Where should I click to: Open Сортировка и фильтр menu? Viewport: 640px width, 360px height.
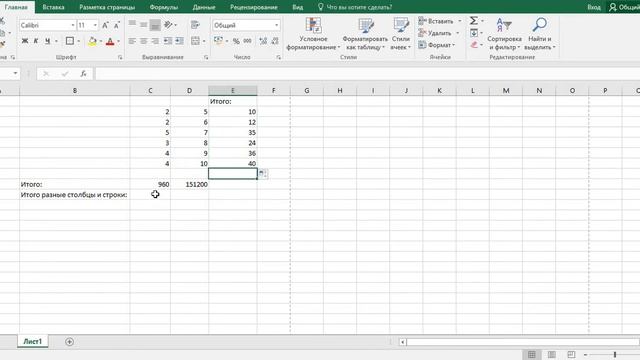point(504,34)
